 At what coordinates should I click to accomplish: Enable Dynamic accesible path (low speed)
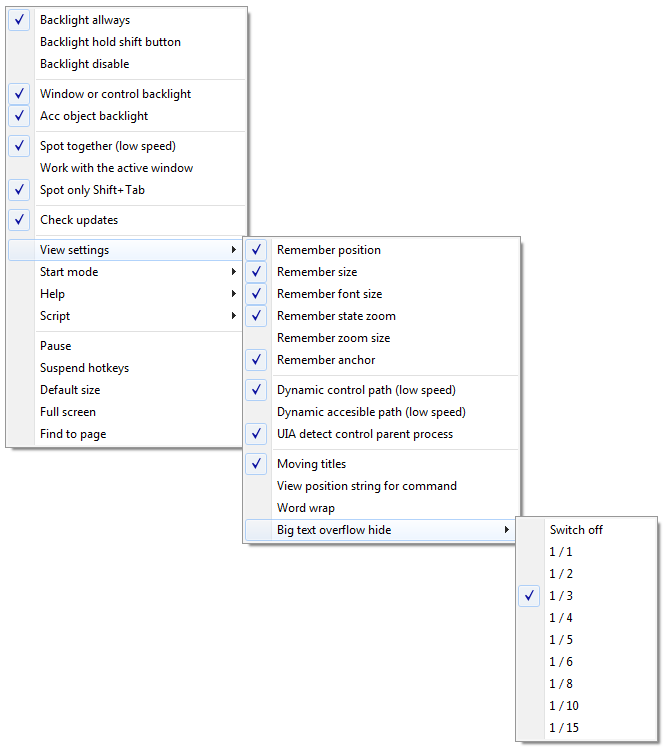click(382, 412)
